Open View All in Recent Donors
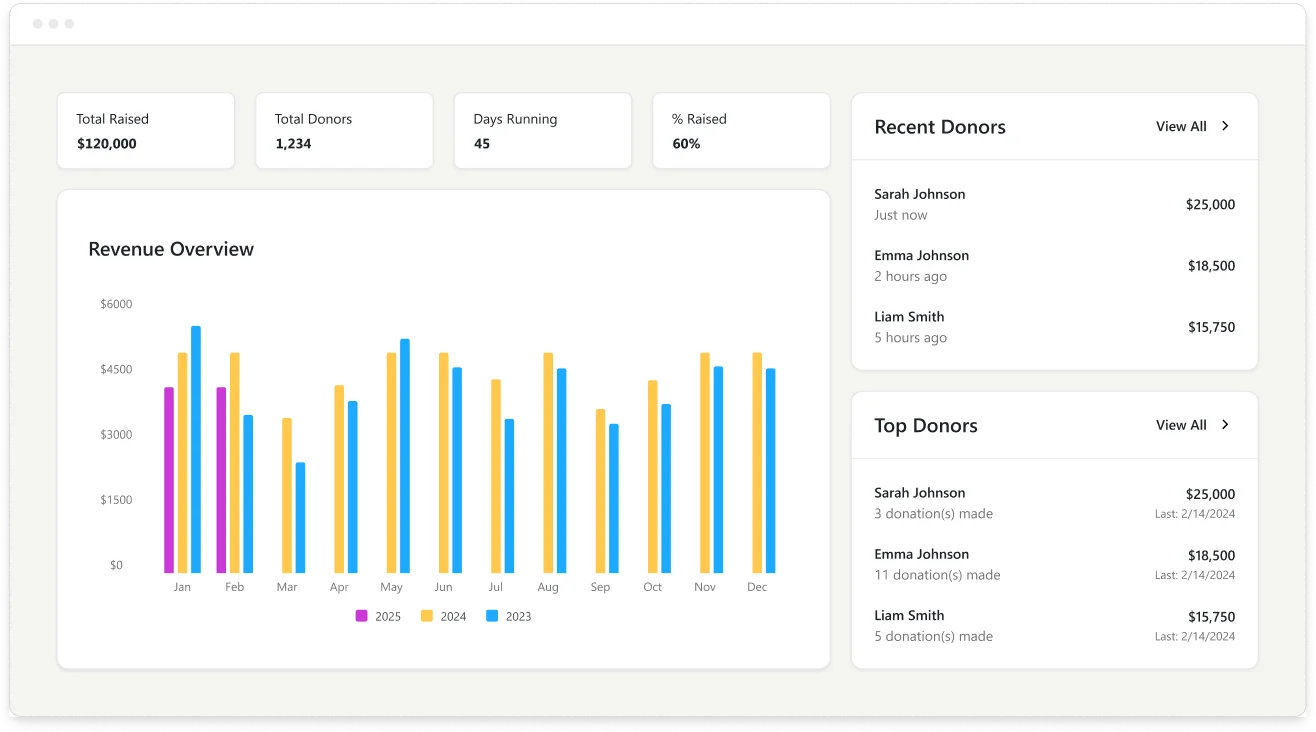The height and width of the screenshot is (732, 1316). point(1181,127)
